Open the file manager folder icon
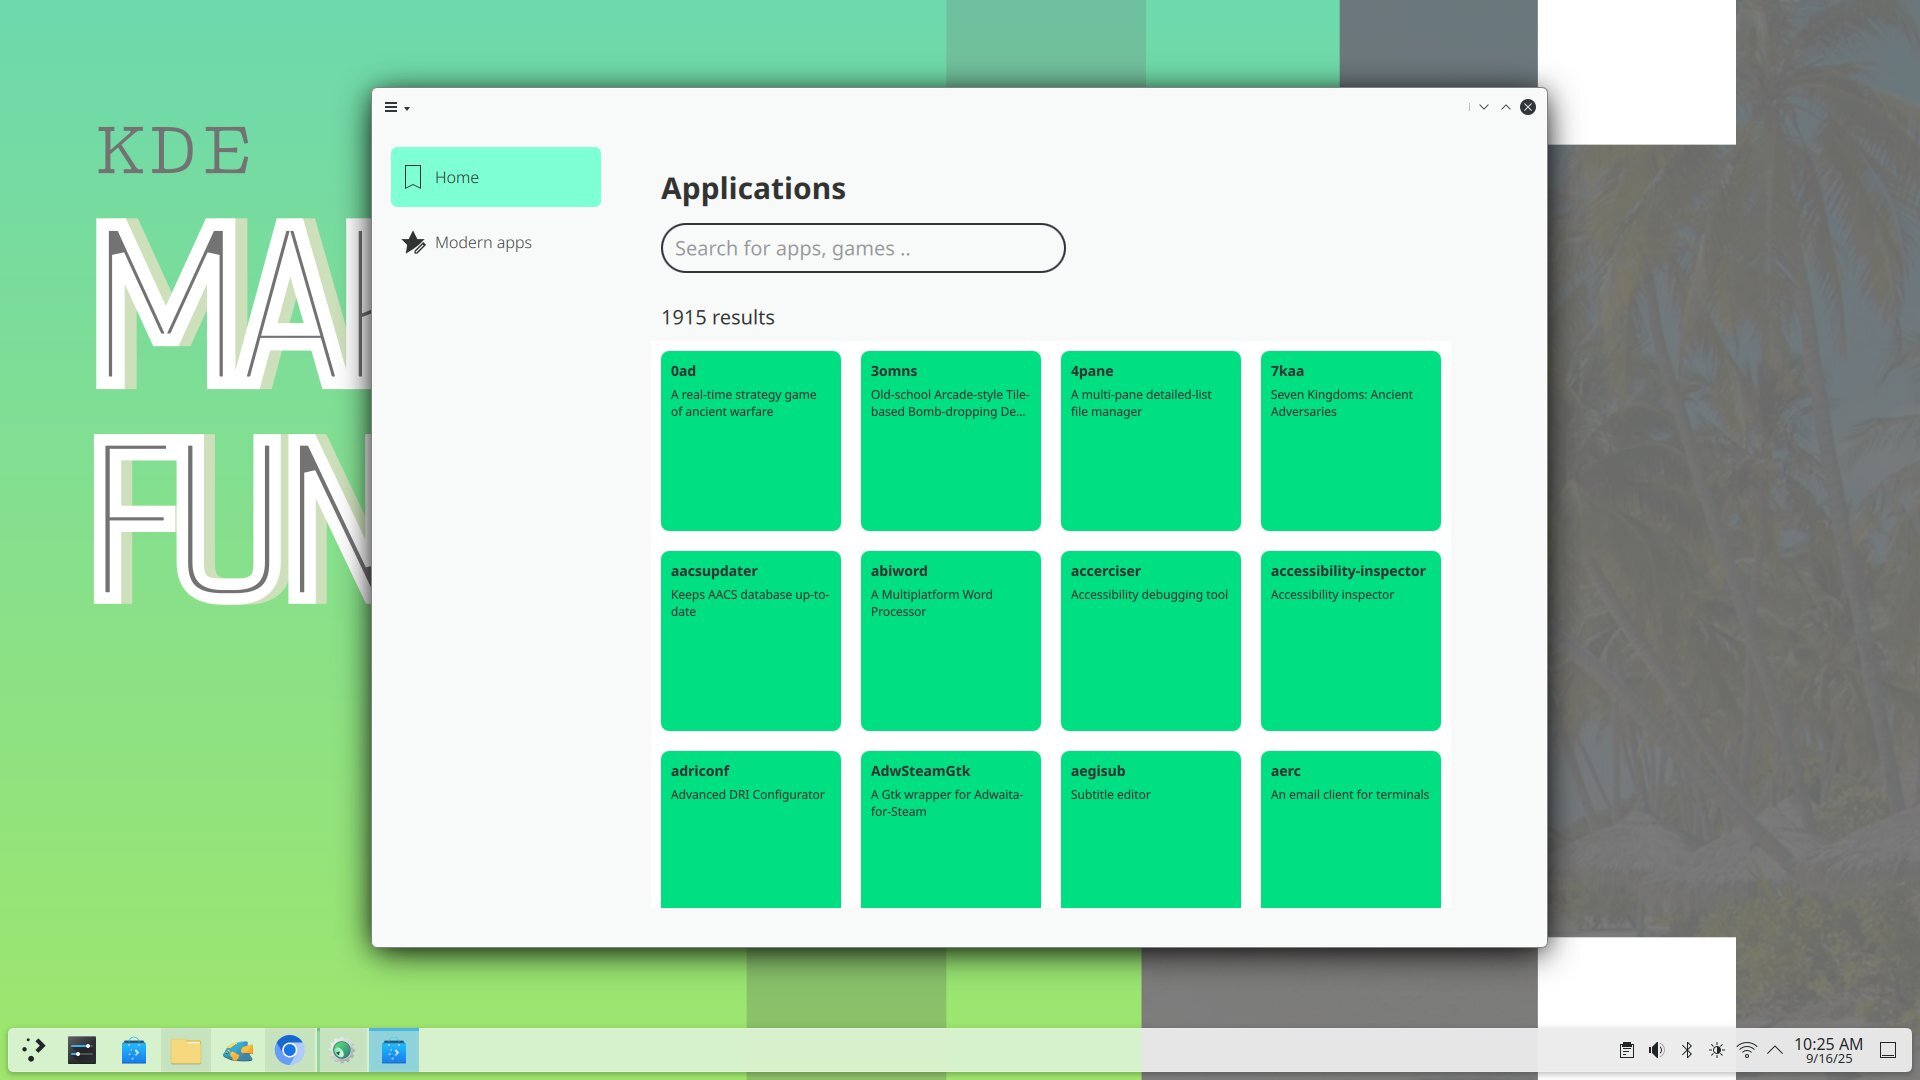The height and width of the screenshot is (1080, 1920). [x=186, y=1050]
